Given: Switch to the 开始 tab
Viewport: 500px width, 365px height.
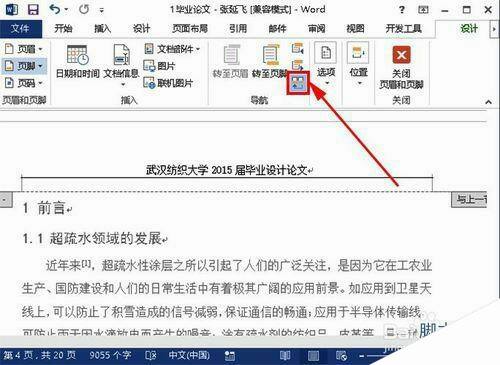Looking at the screenshot, I should click(x=63, y=29).
